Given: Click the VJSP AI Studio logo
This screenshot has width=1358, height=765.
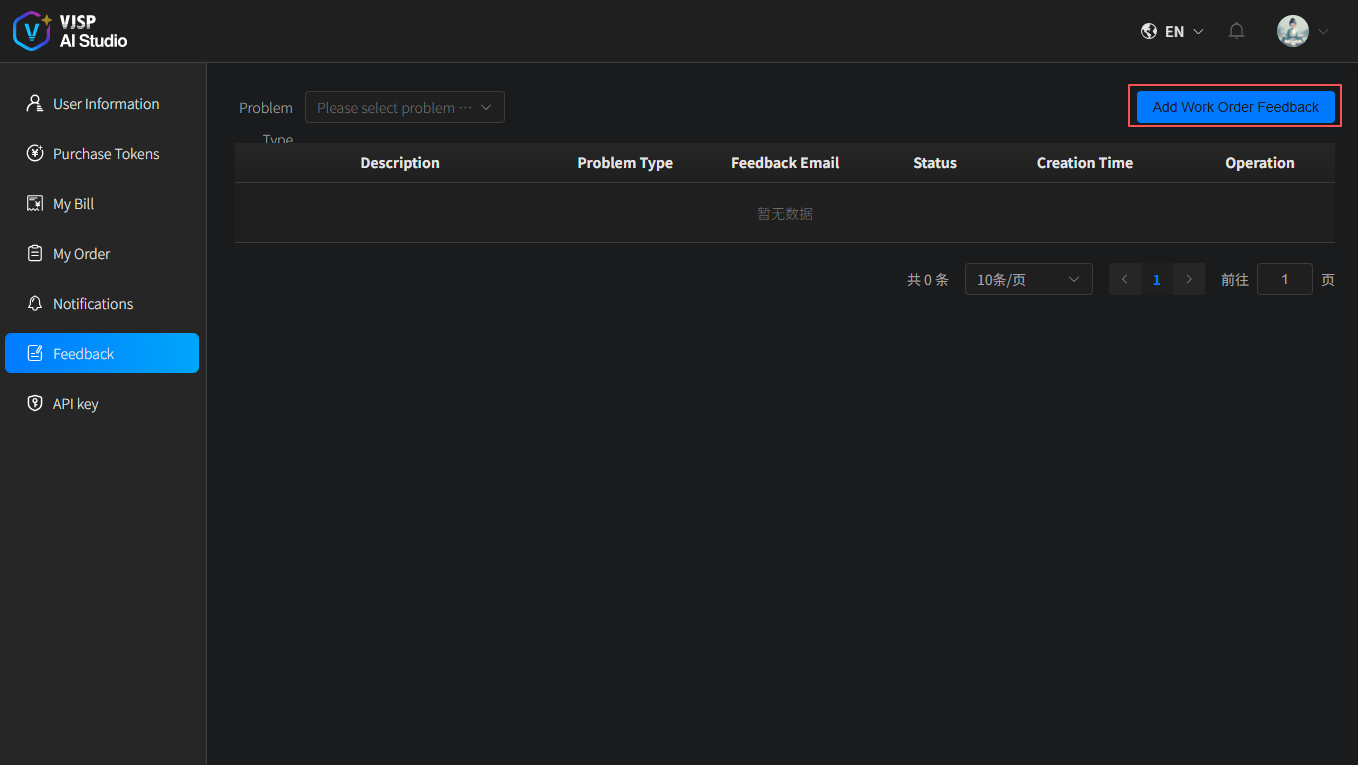Looking at the screenshot, I should (70, 31).
